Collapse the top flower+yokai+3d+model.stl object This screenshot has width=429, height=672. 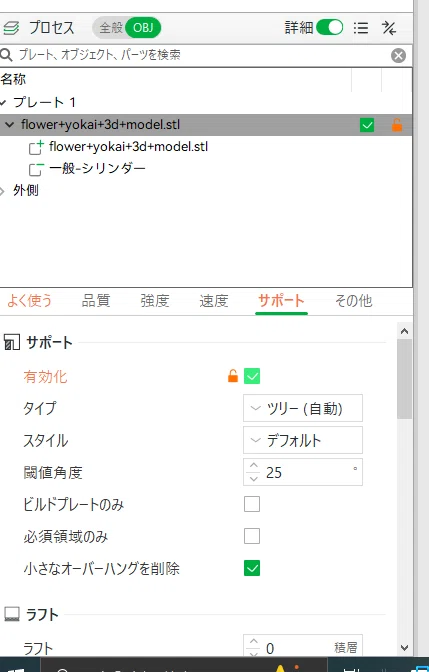click(9, 125)
